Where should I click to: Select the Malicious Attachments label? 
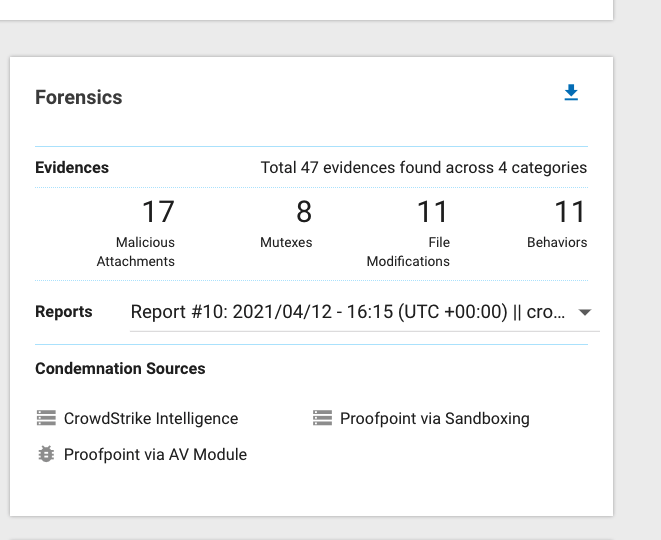pyautogui.click(x=135, y=252)
